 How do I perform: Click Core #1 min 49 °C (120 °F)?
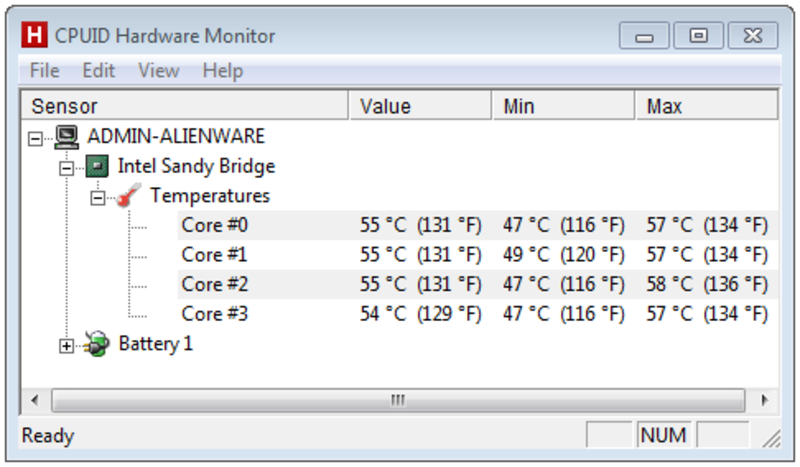click(x=564, y=255)
